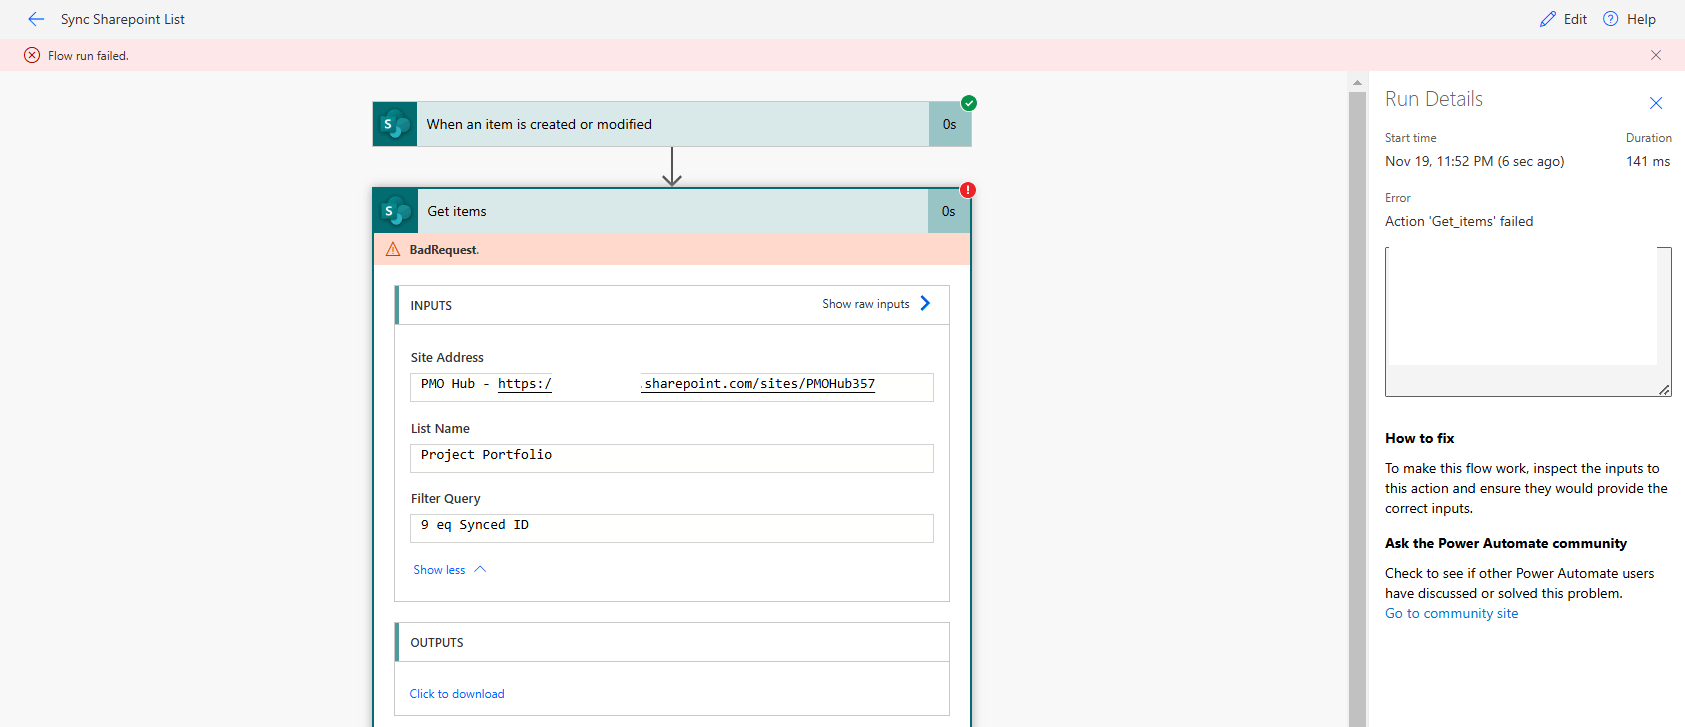
Task: Click the Show less up-chevron icon
Action: 480,569
